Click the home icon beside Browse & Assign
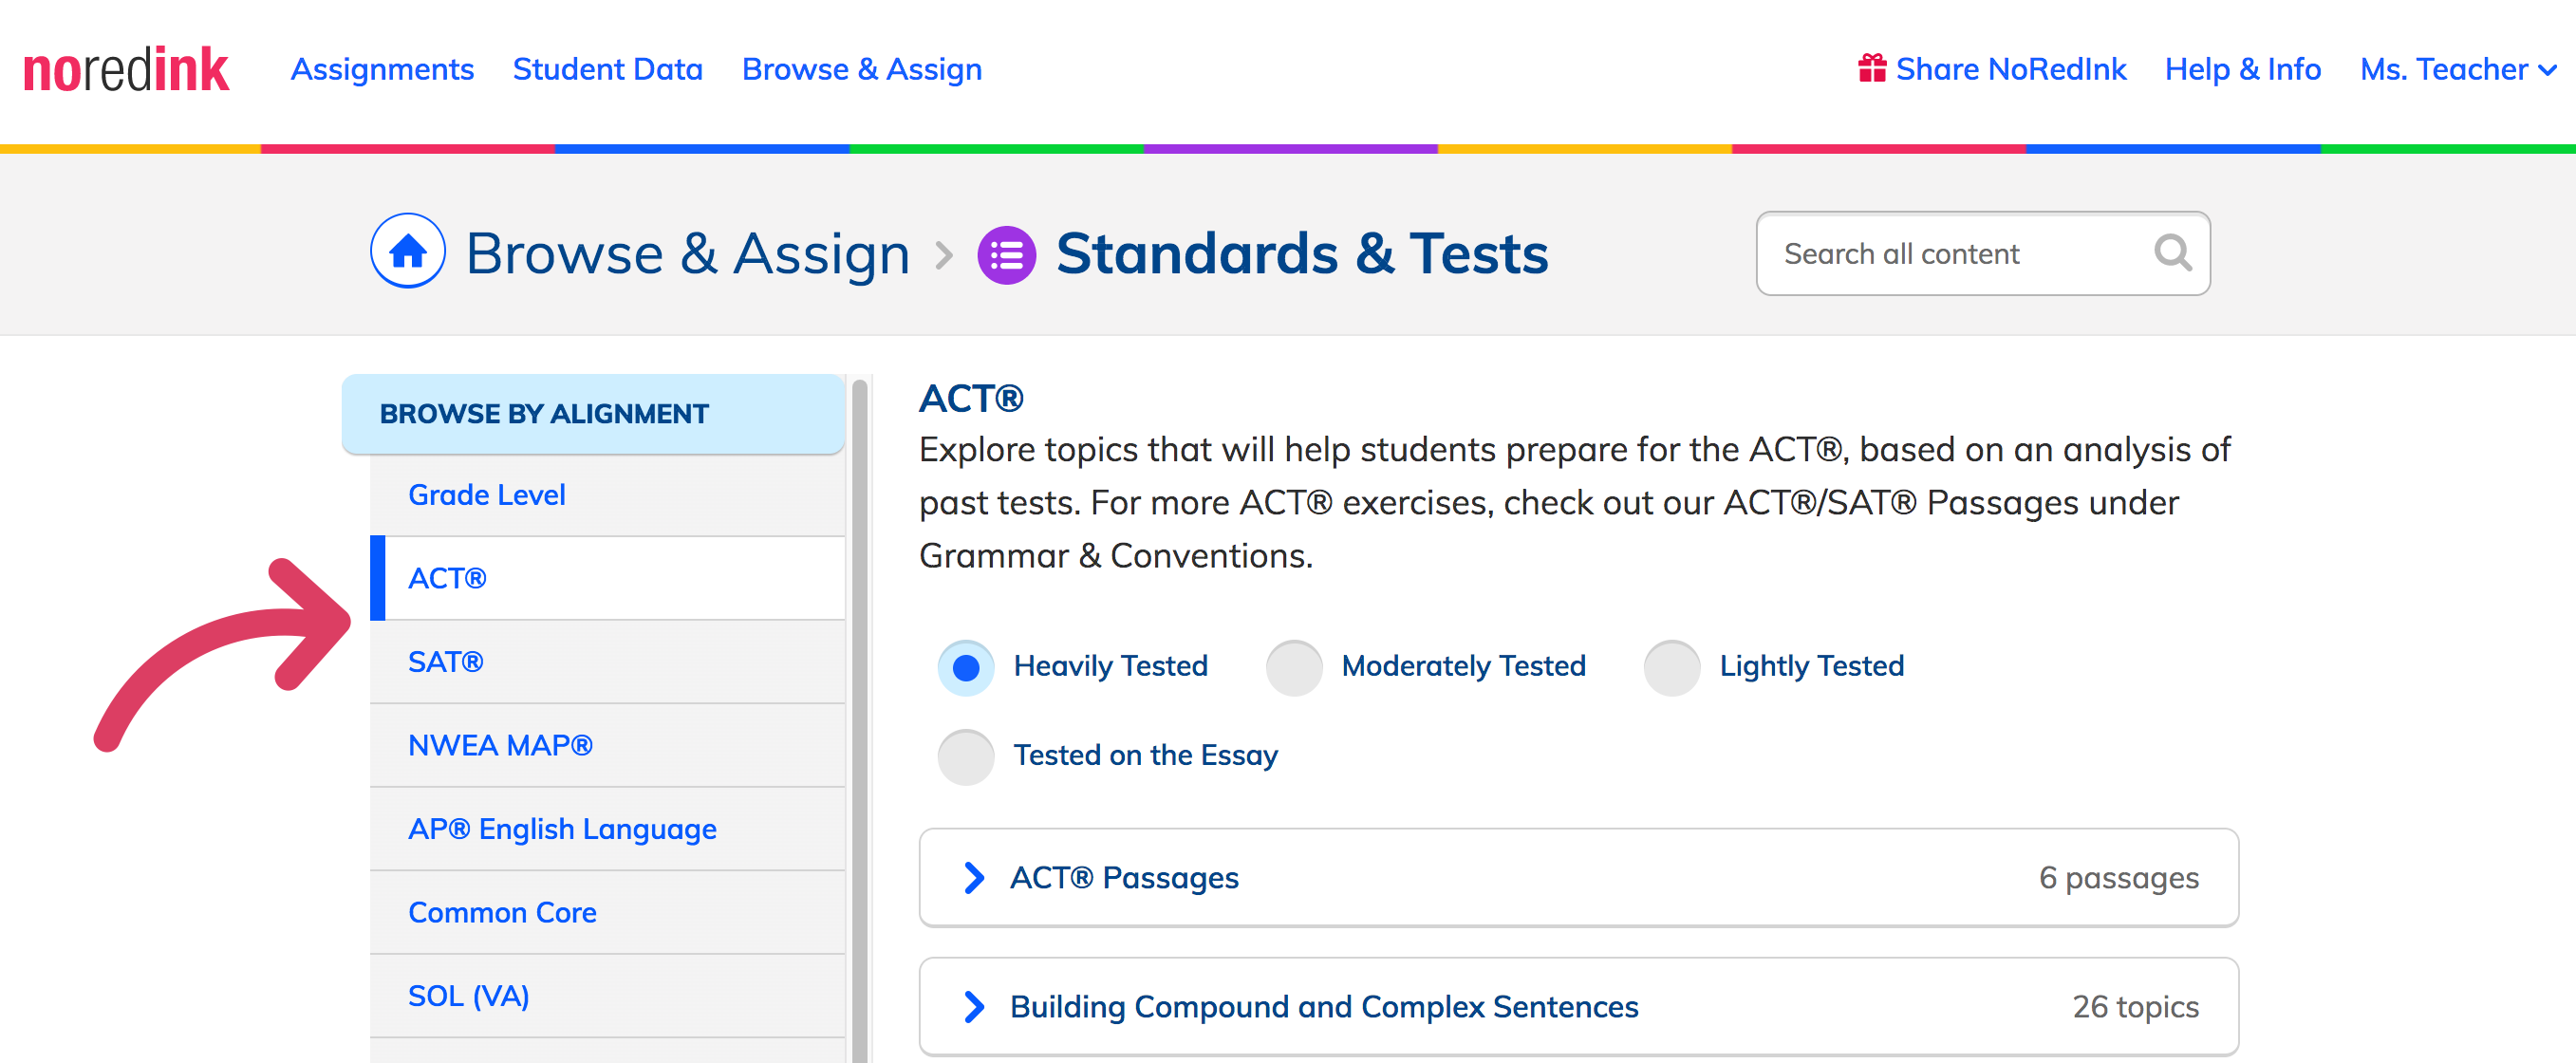Image resolution: width=2576 pixels, height=1063 pixels. click(408, 252)
